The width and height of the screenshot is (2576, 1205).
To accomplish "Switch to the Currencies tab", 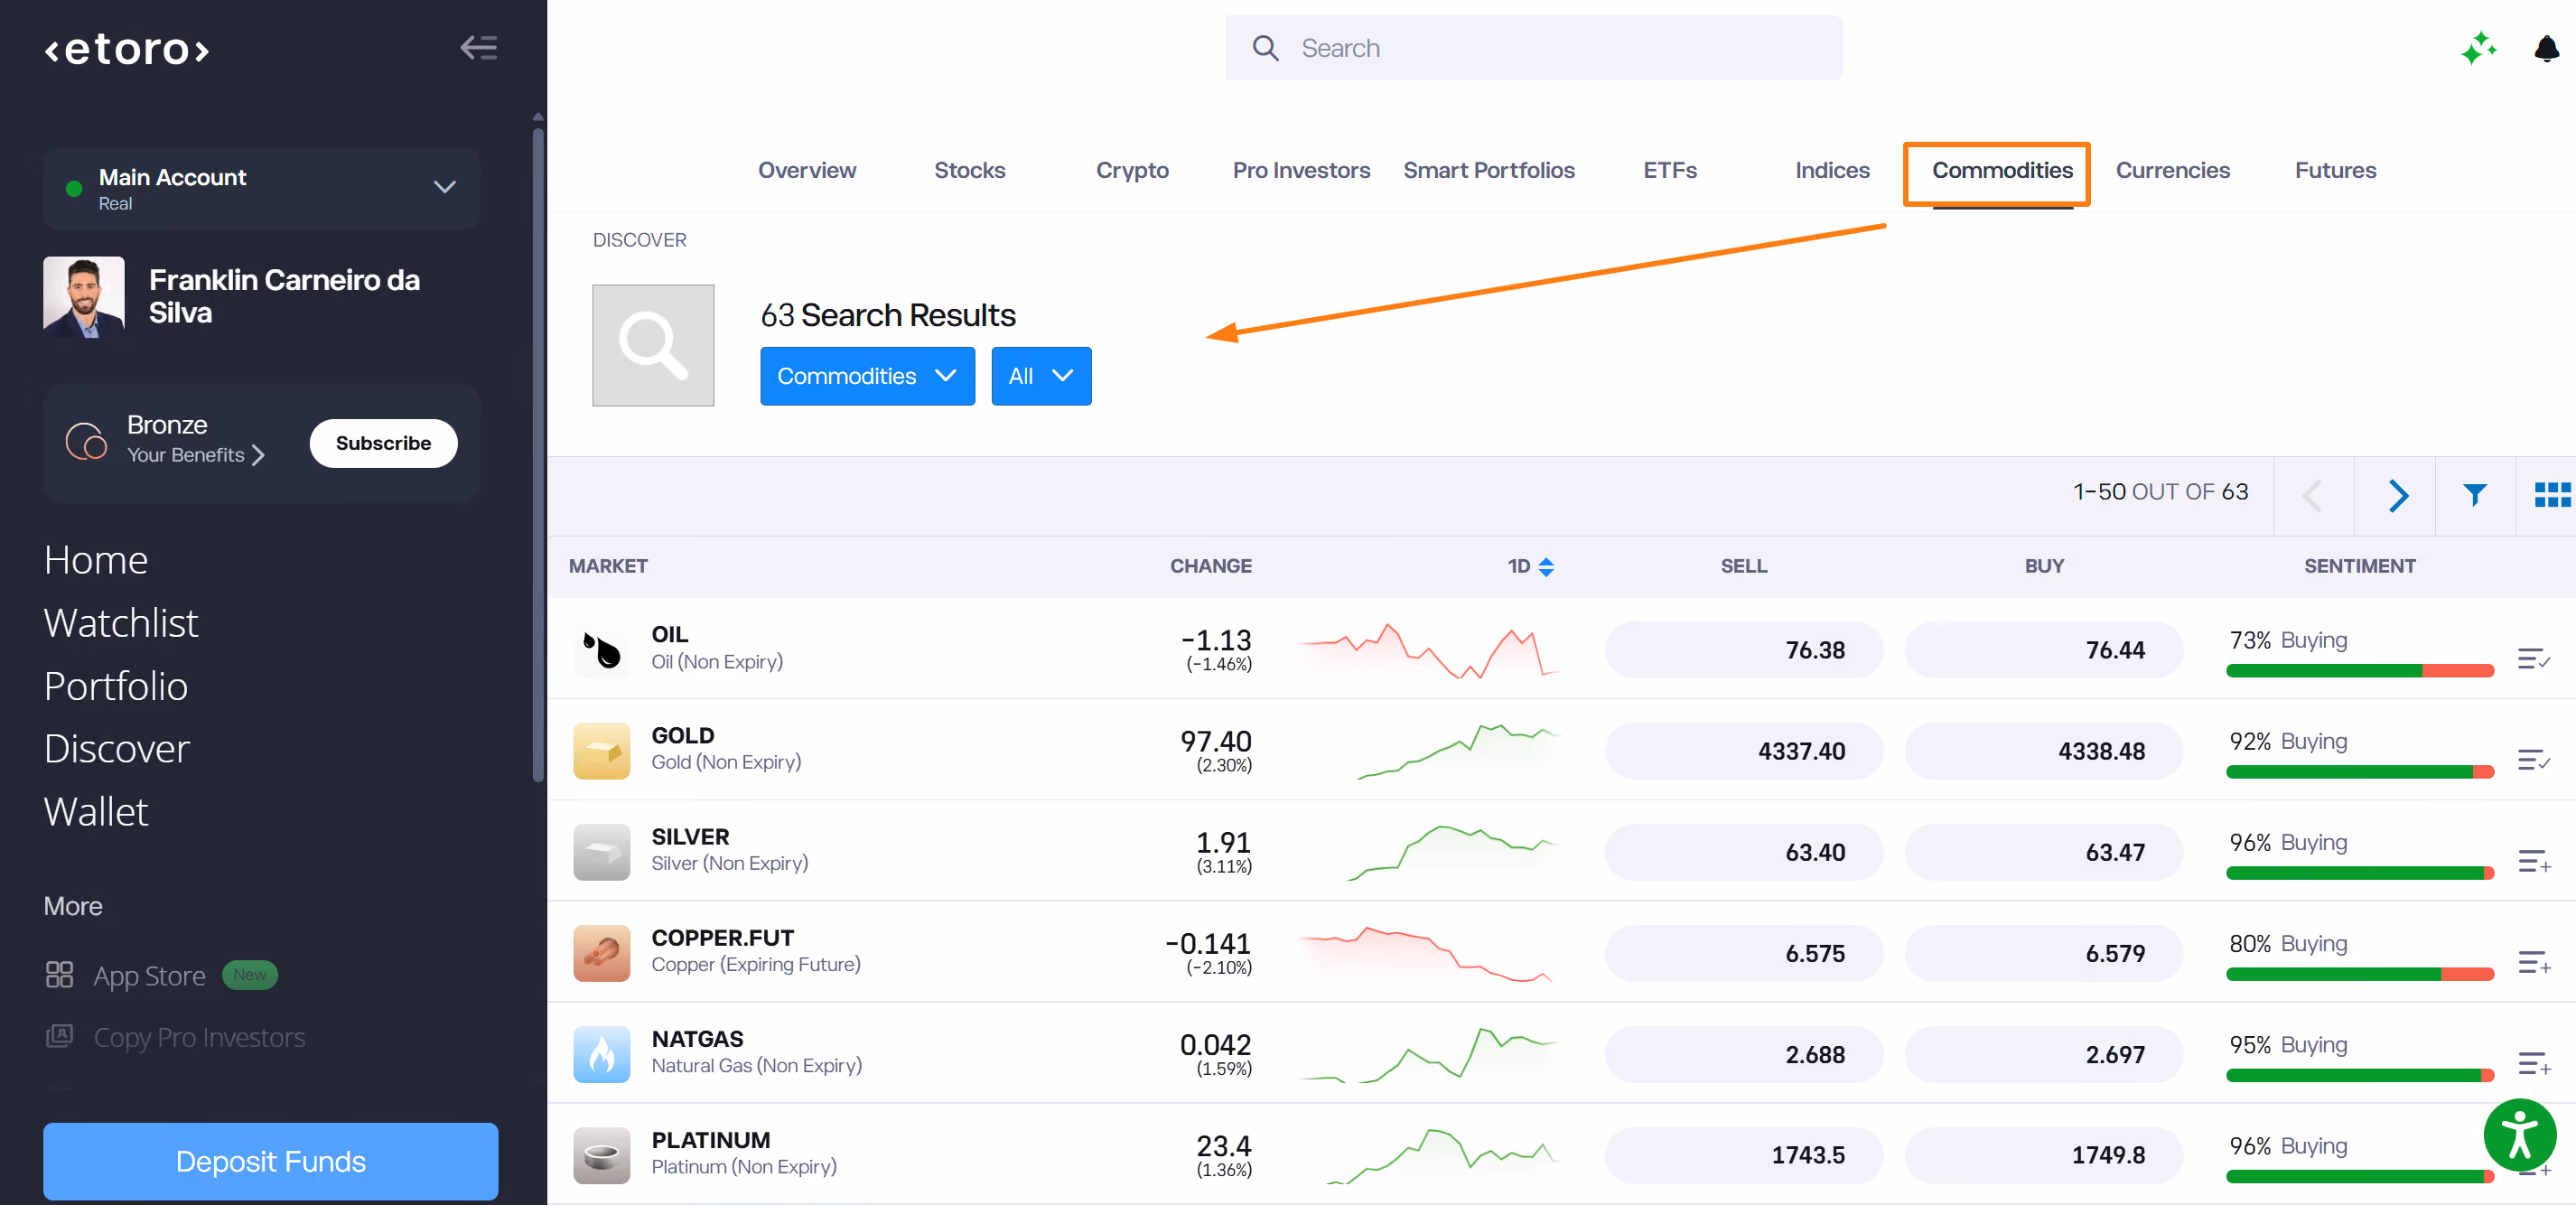I will coord(2172,170).
